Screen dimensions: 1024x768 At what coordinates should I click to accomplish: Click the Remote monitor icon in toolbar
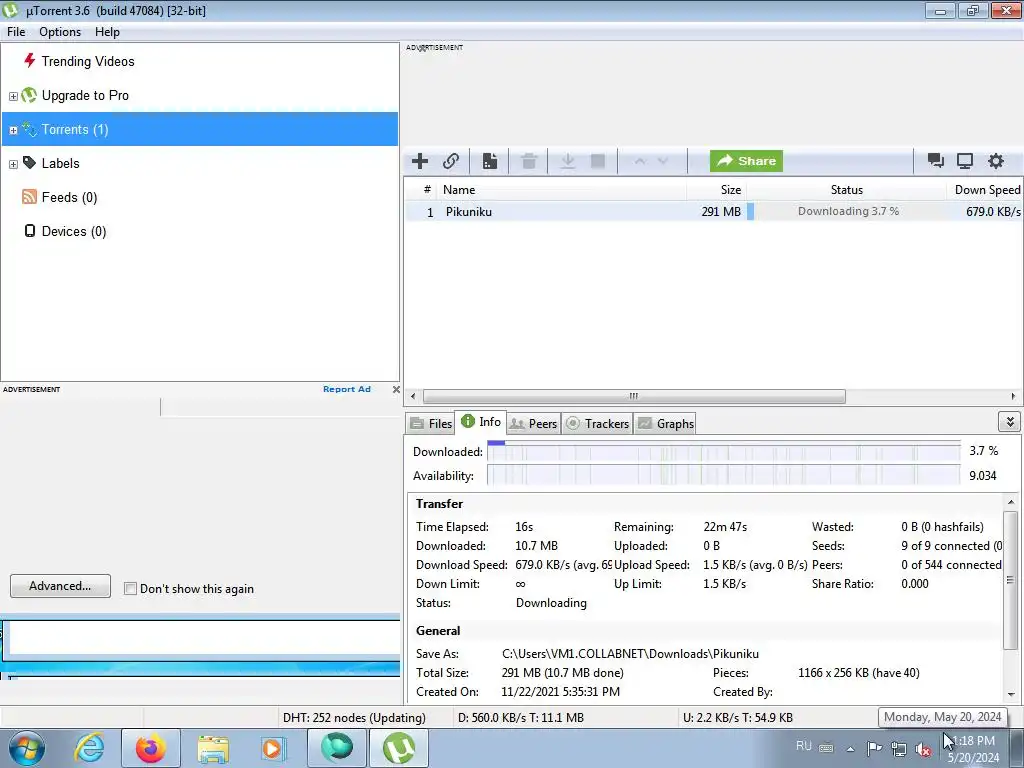[965, 161]
